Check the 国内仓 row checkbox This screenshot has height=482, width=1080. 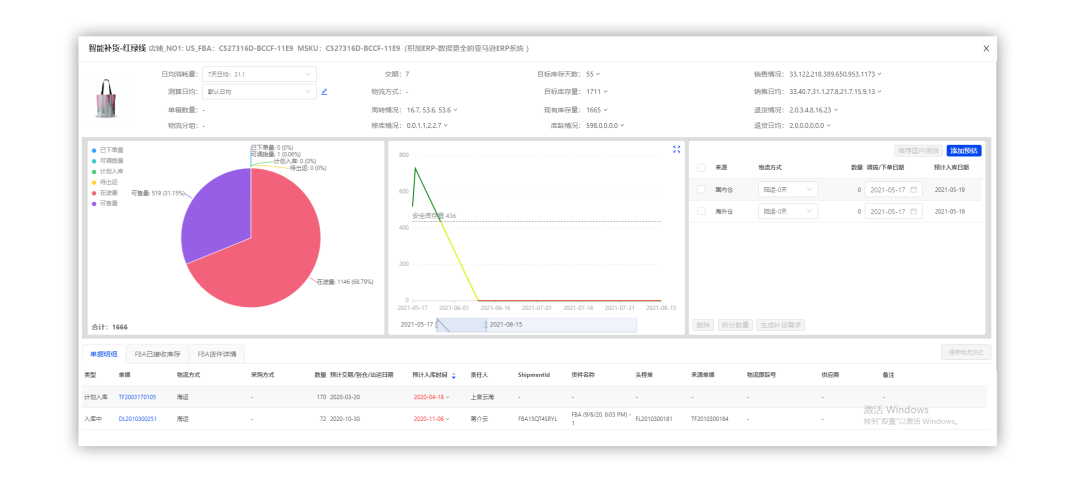point(701,189)
